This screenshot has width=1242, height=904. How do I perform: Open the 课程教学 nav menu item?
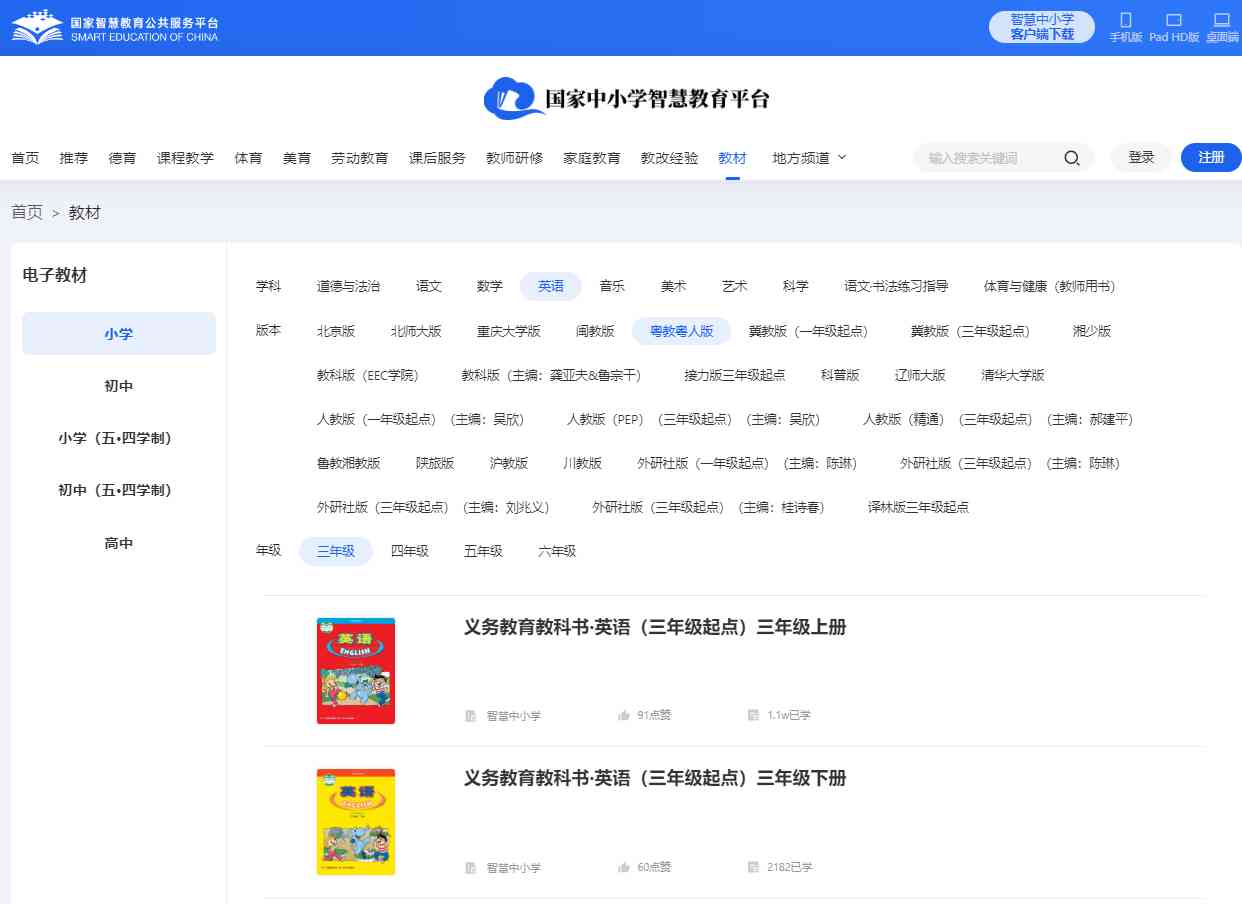click(x=185, y=158)
